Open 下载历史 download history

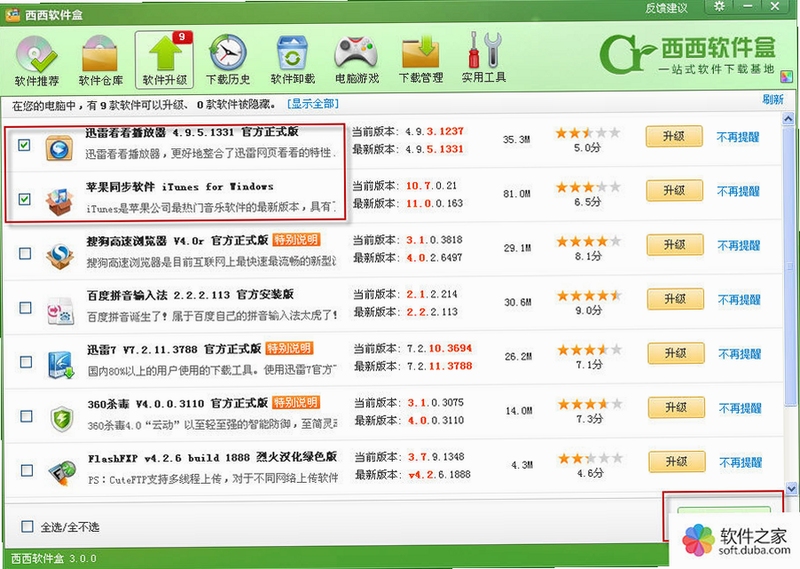pos(228,60)
